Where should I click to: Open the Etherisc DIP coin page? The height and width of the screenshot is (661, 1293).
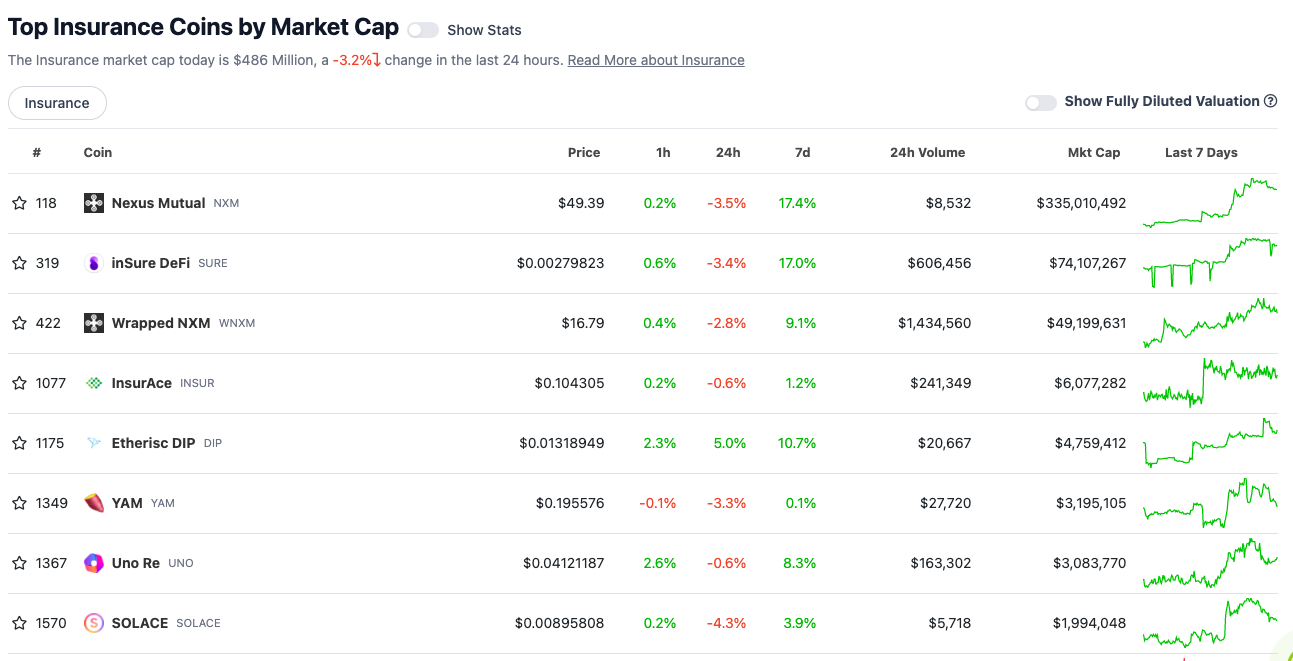click(154, 443)
